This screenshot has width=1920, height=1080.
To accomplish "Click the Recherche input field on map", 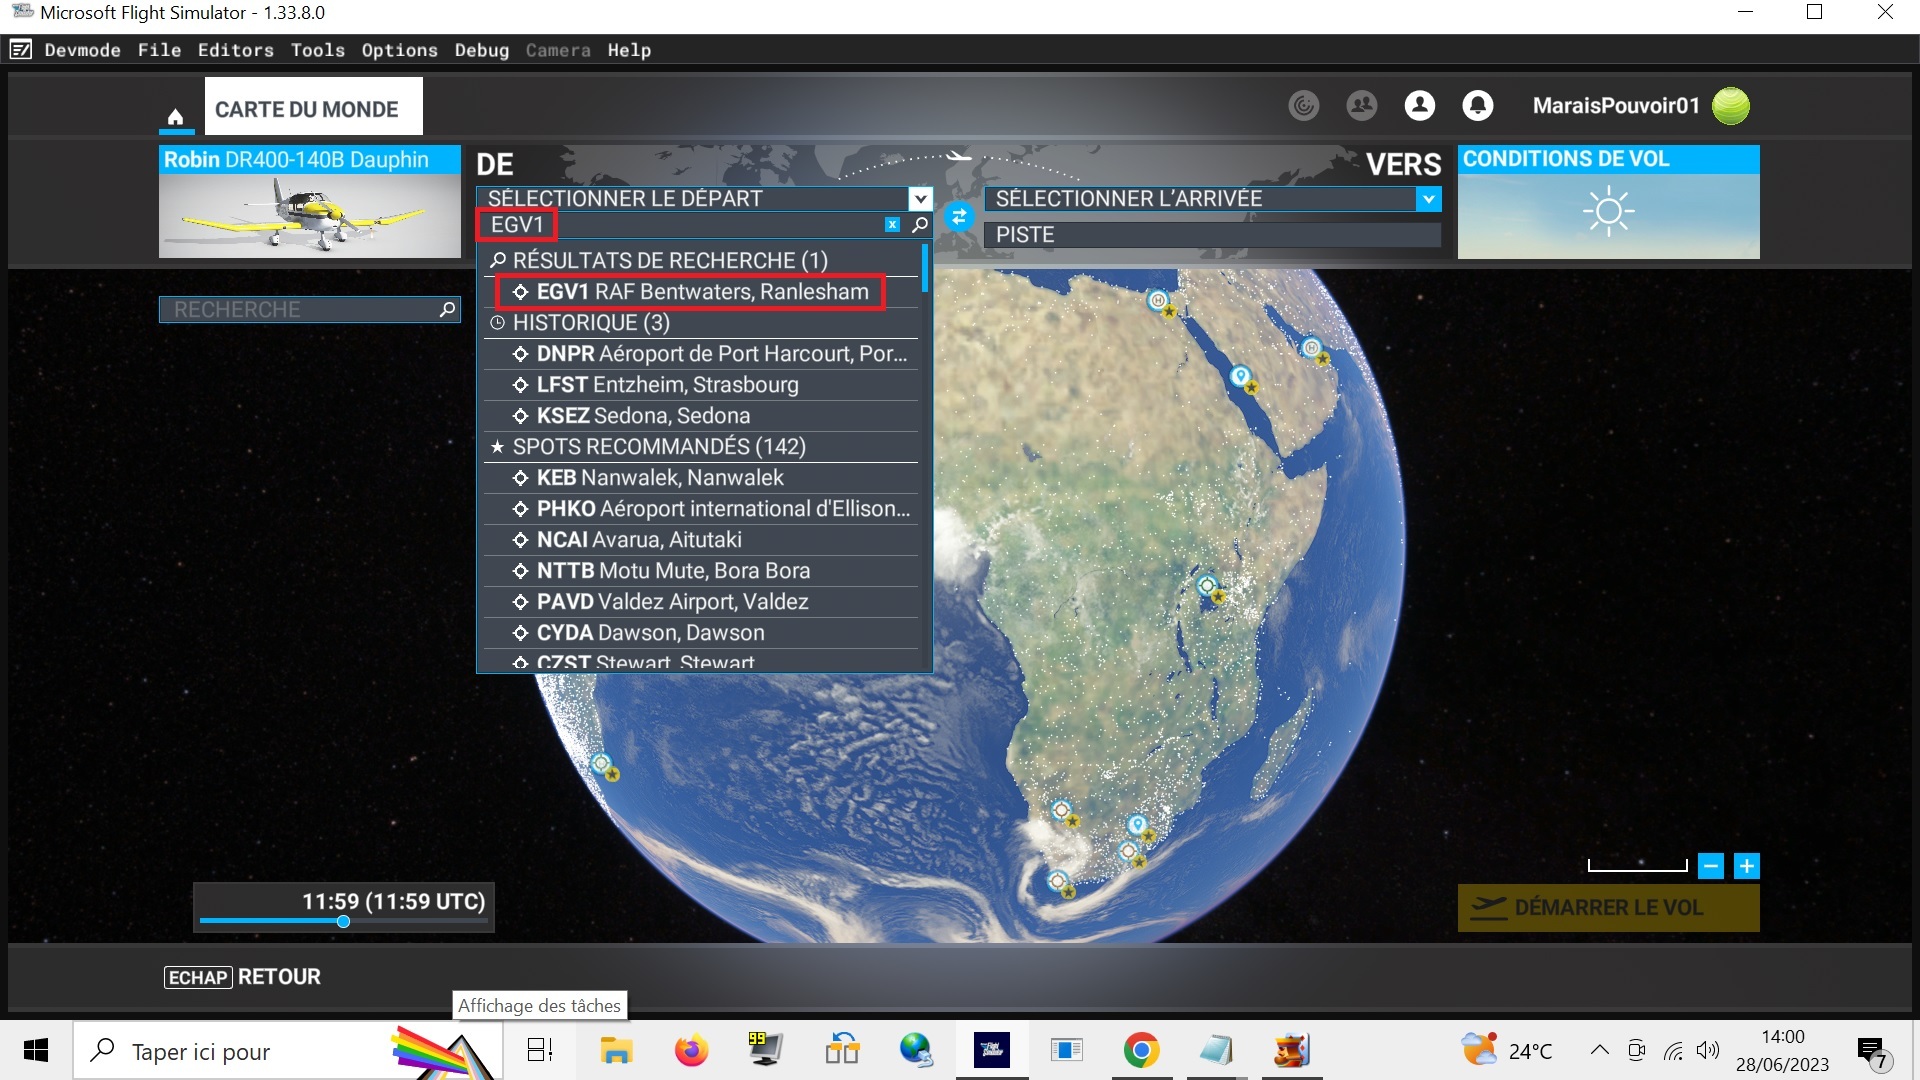I will tap(300, 310).
